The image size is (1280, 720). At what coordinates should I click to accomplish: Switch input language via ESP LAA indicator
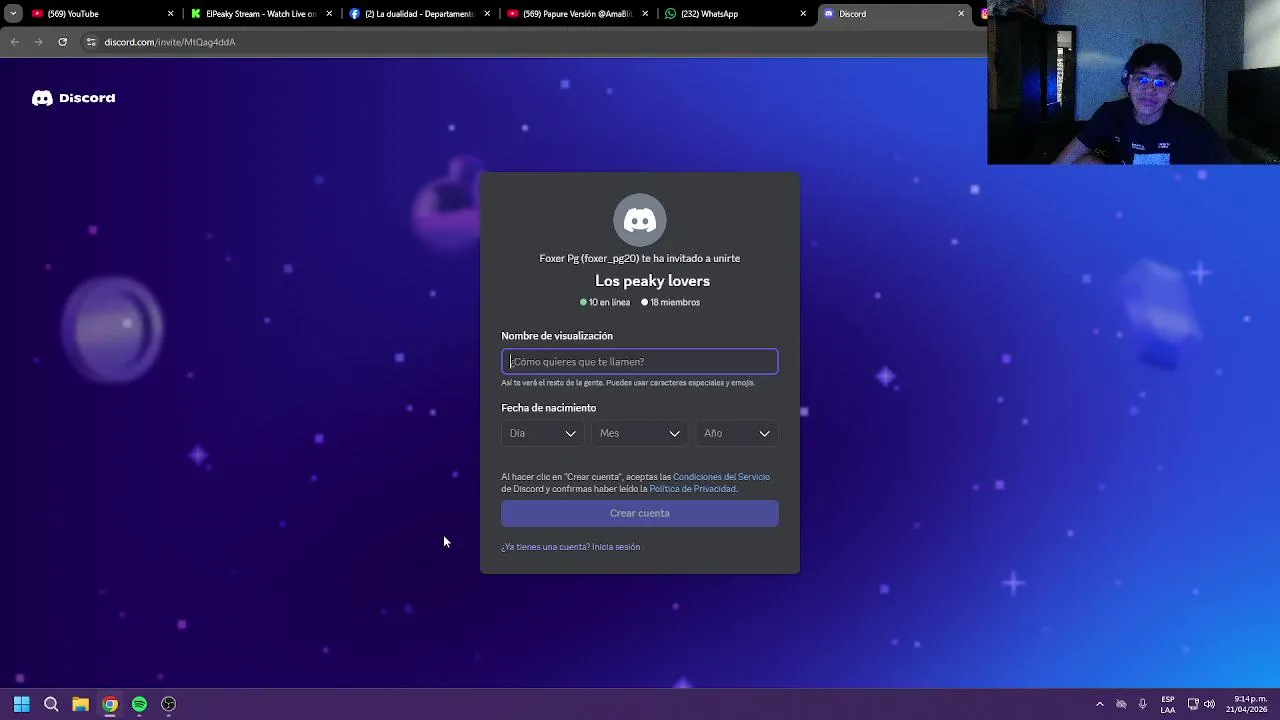(x=1168, y=704)
